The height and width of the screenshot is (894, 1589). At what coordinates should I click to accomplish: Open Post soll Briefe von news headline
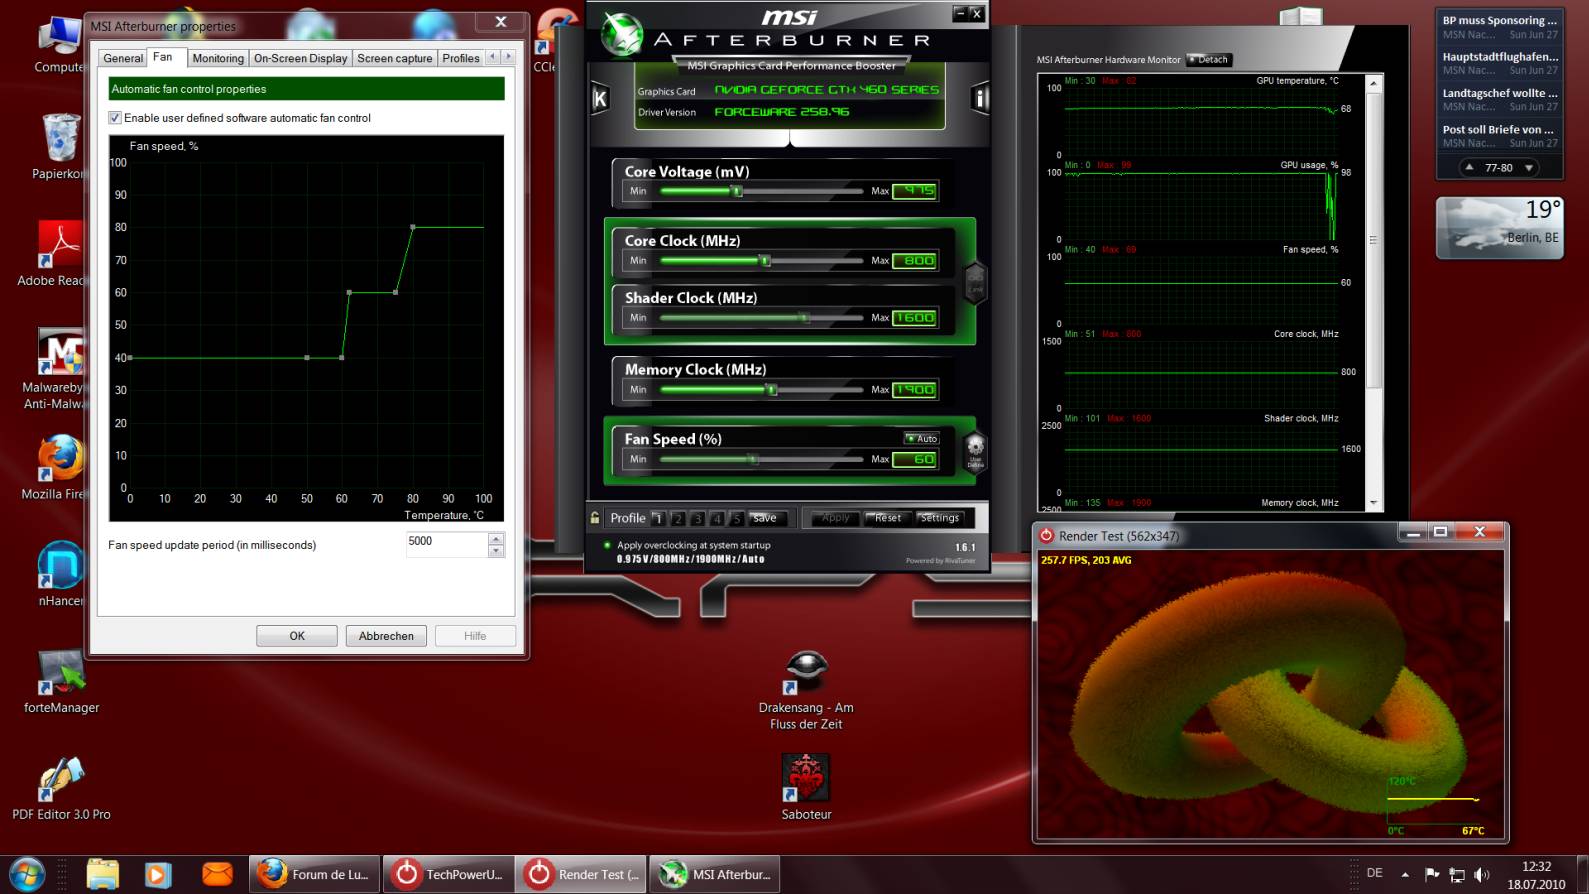[x=1498, y=129]
